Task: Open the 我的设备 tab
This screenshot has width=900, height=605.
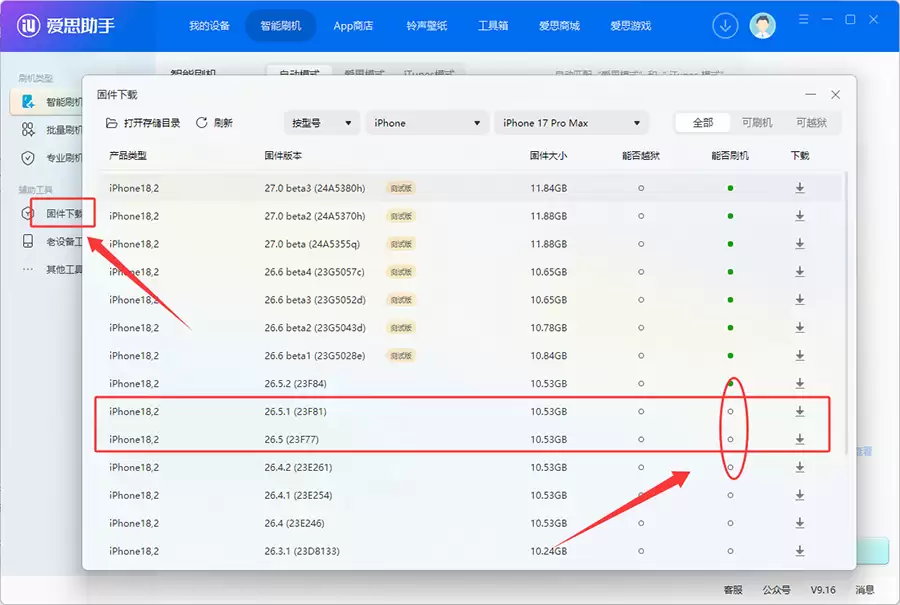Action: click(210, 26)
